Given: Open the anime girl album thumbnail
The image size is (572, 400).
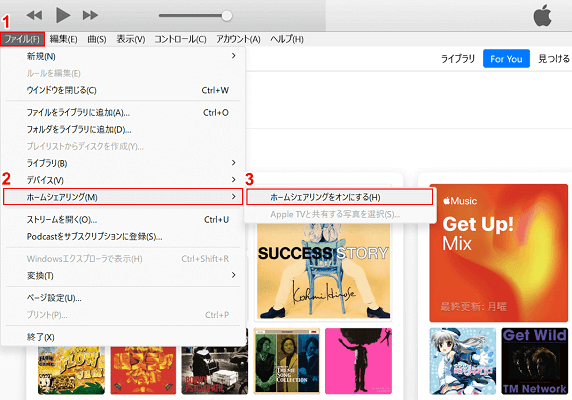Looking at the screenshot, I should pos(463,361).
